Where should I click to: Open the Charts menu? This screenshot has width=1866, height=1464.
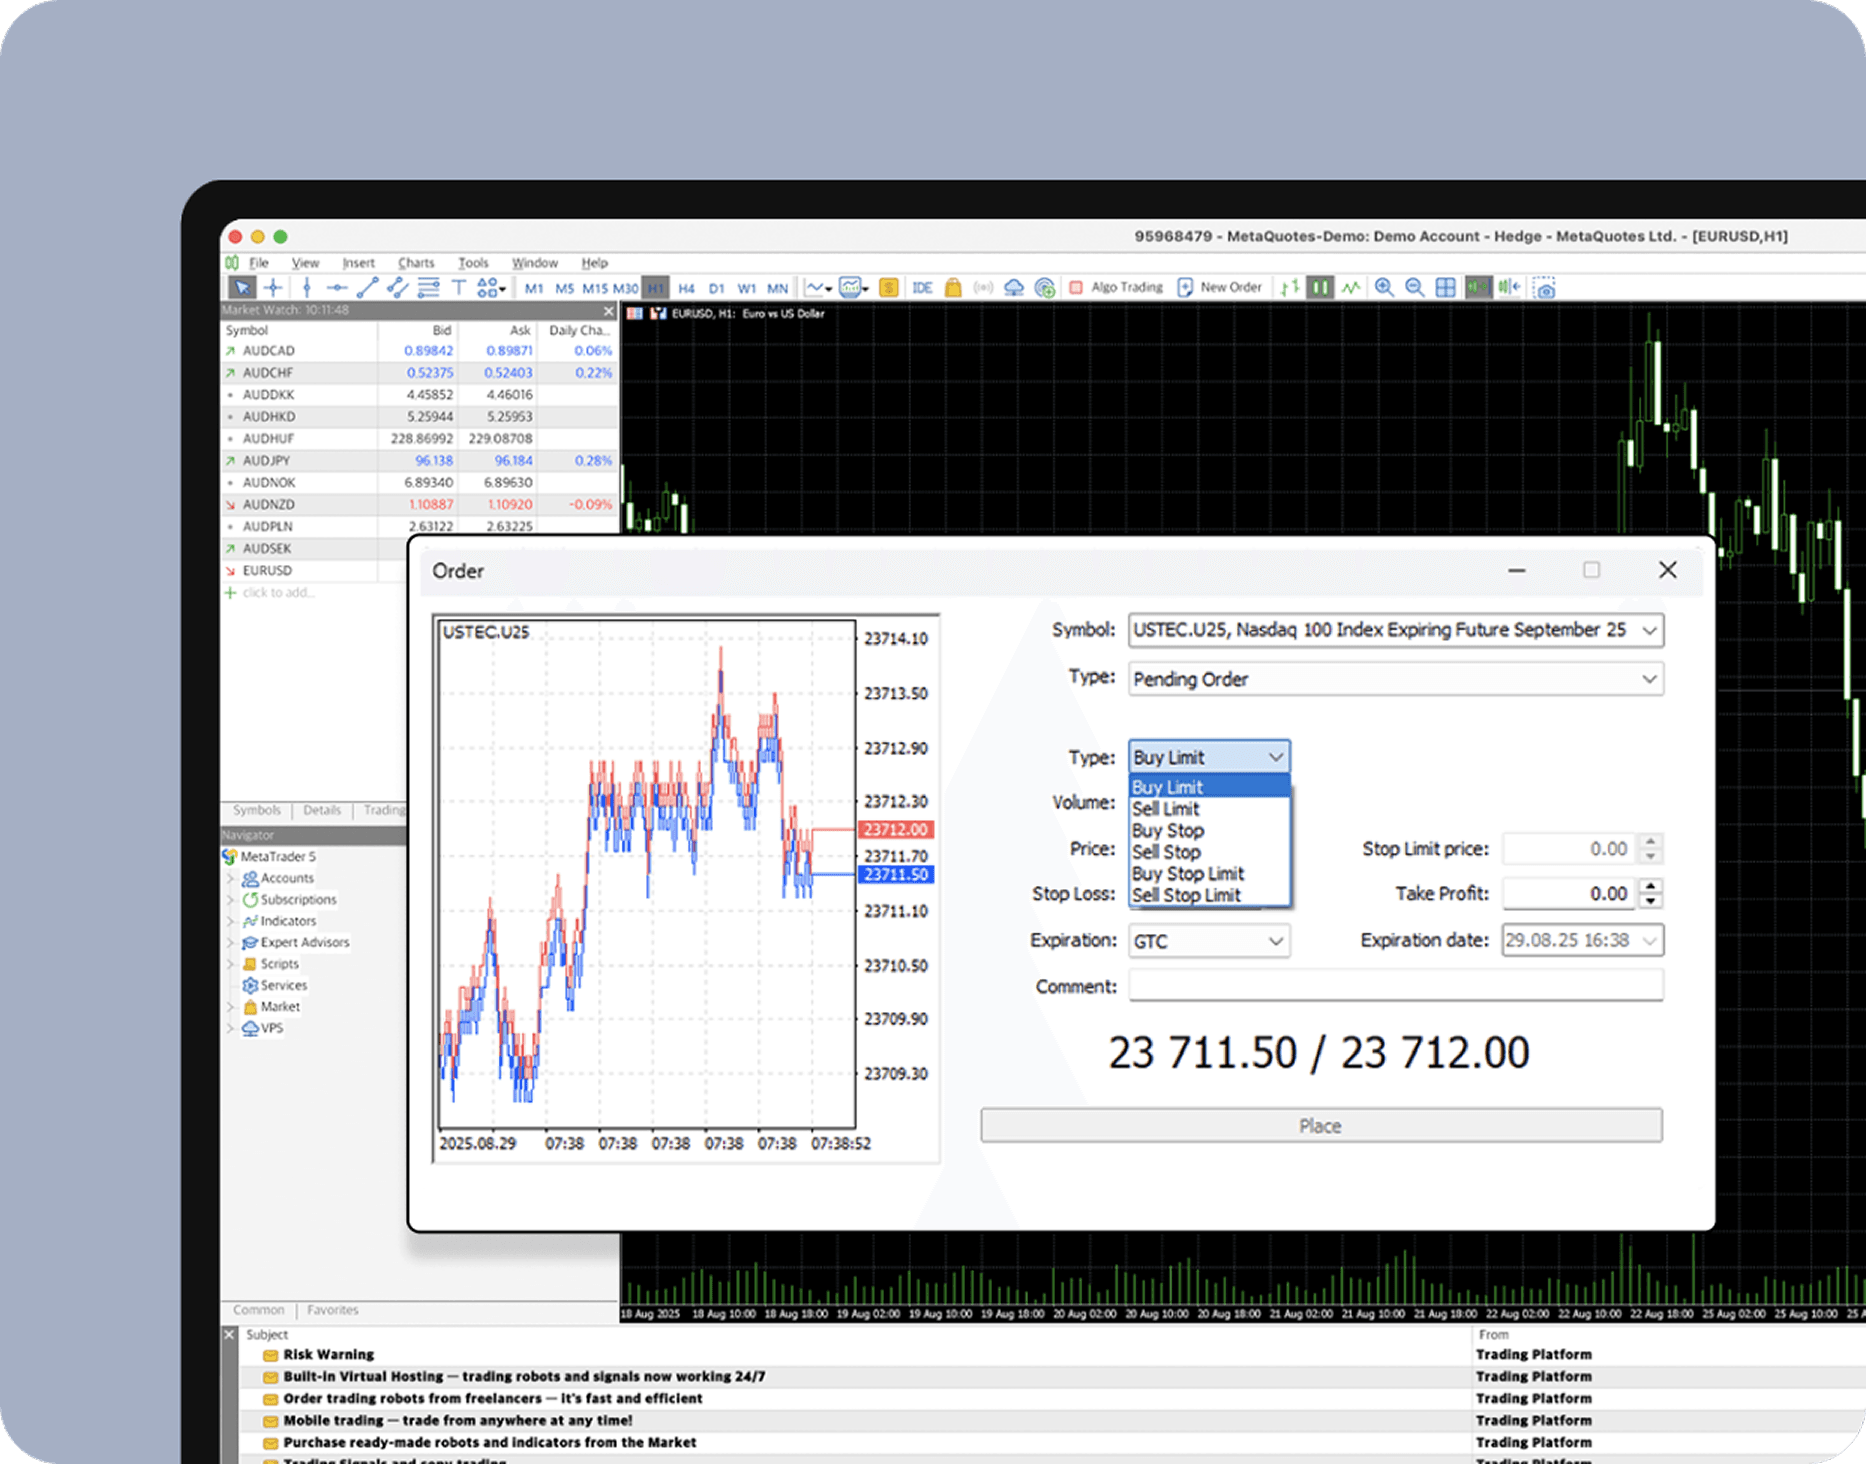pyautogui.click(x=415, y=263)
